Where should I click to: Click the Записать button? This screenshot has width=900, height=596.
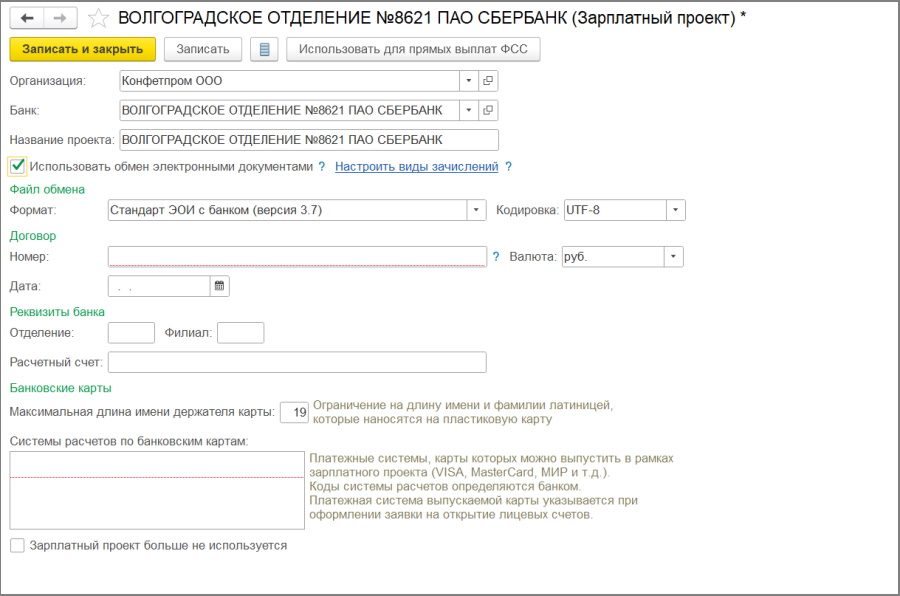[x=203, y=49]
